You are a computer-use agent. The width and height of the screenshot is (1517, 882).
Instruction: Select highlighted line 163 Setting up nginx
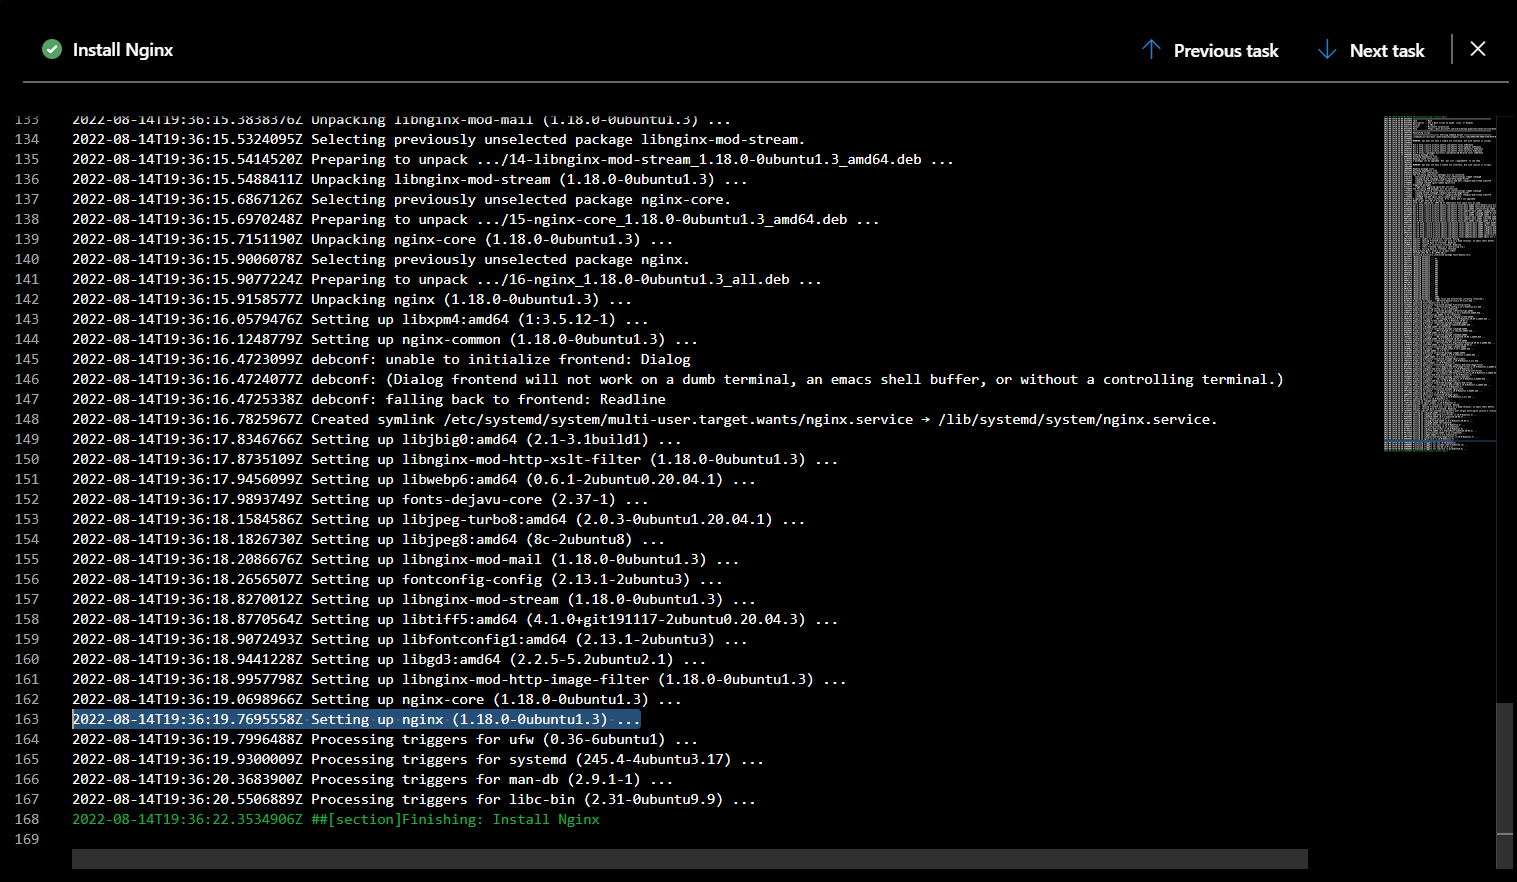point(356,719)
